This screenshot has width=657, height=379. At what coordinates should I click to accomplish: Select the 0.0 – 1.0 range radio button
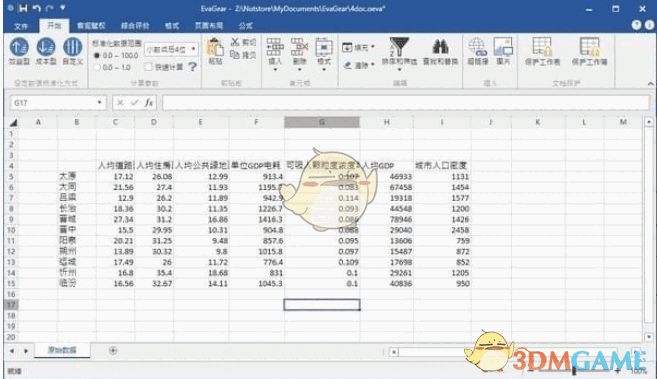pos(97,67)
